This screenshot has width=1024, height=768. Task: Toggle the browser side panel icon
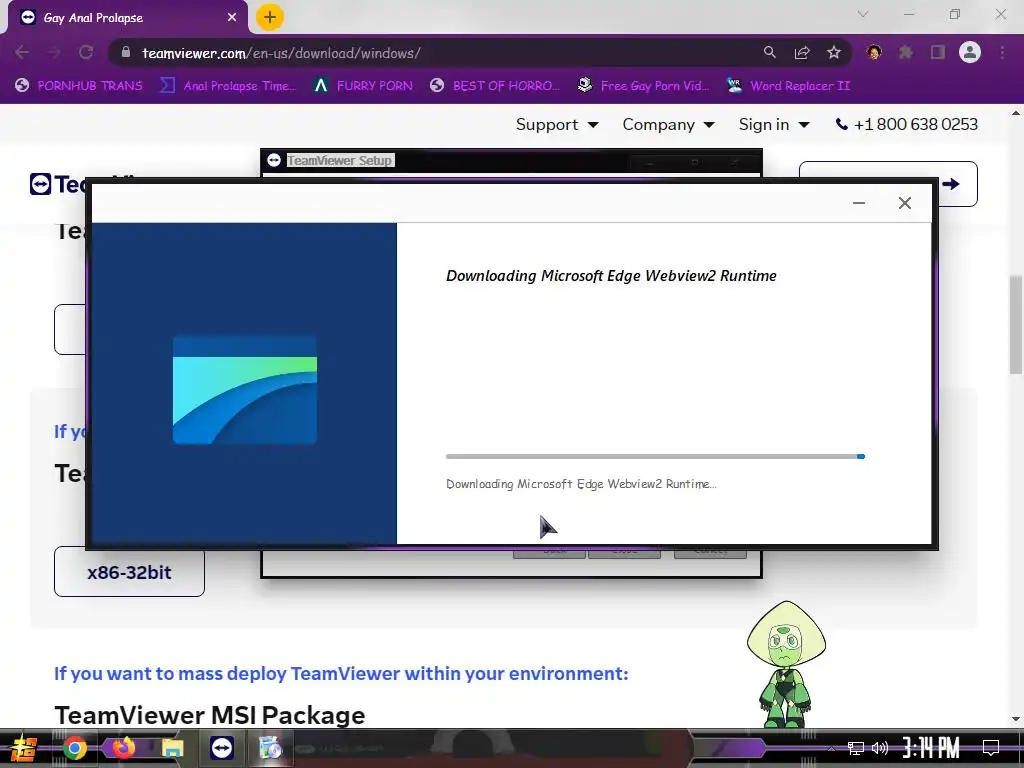[x=938, y=53]
